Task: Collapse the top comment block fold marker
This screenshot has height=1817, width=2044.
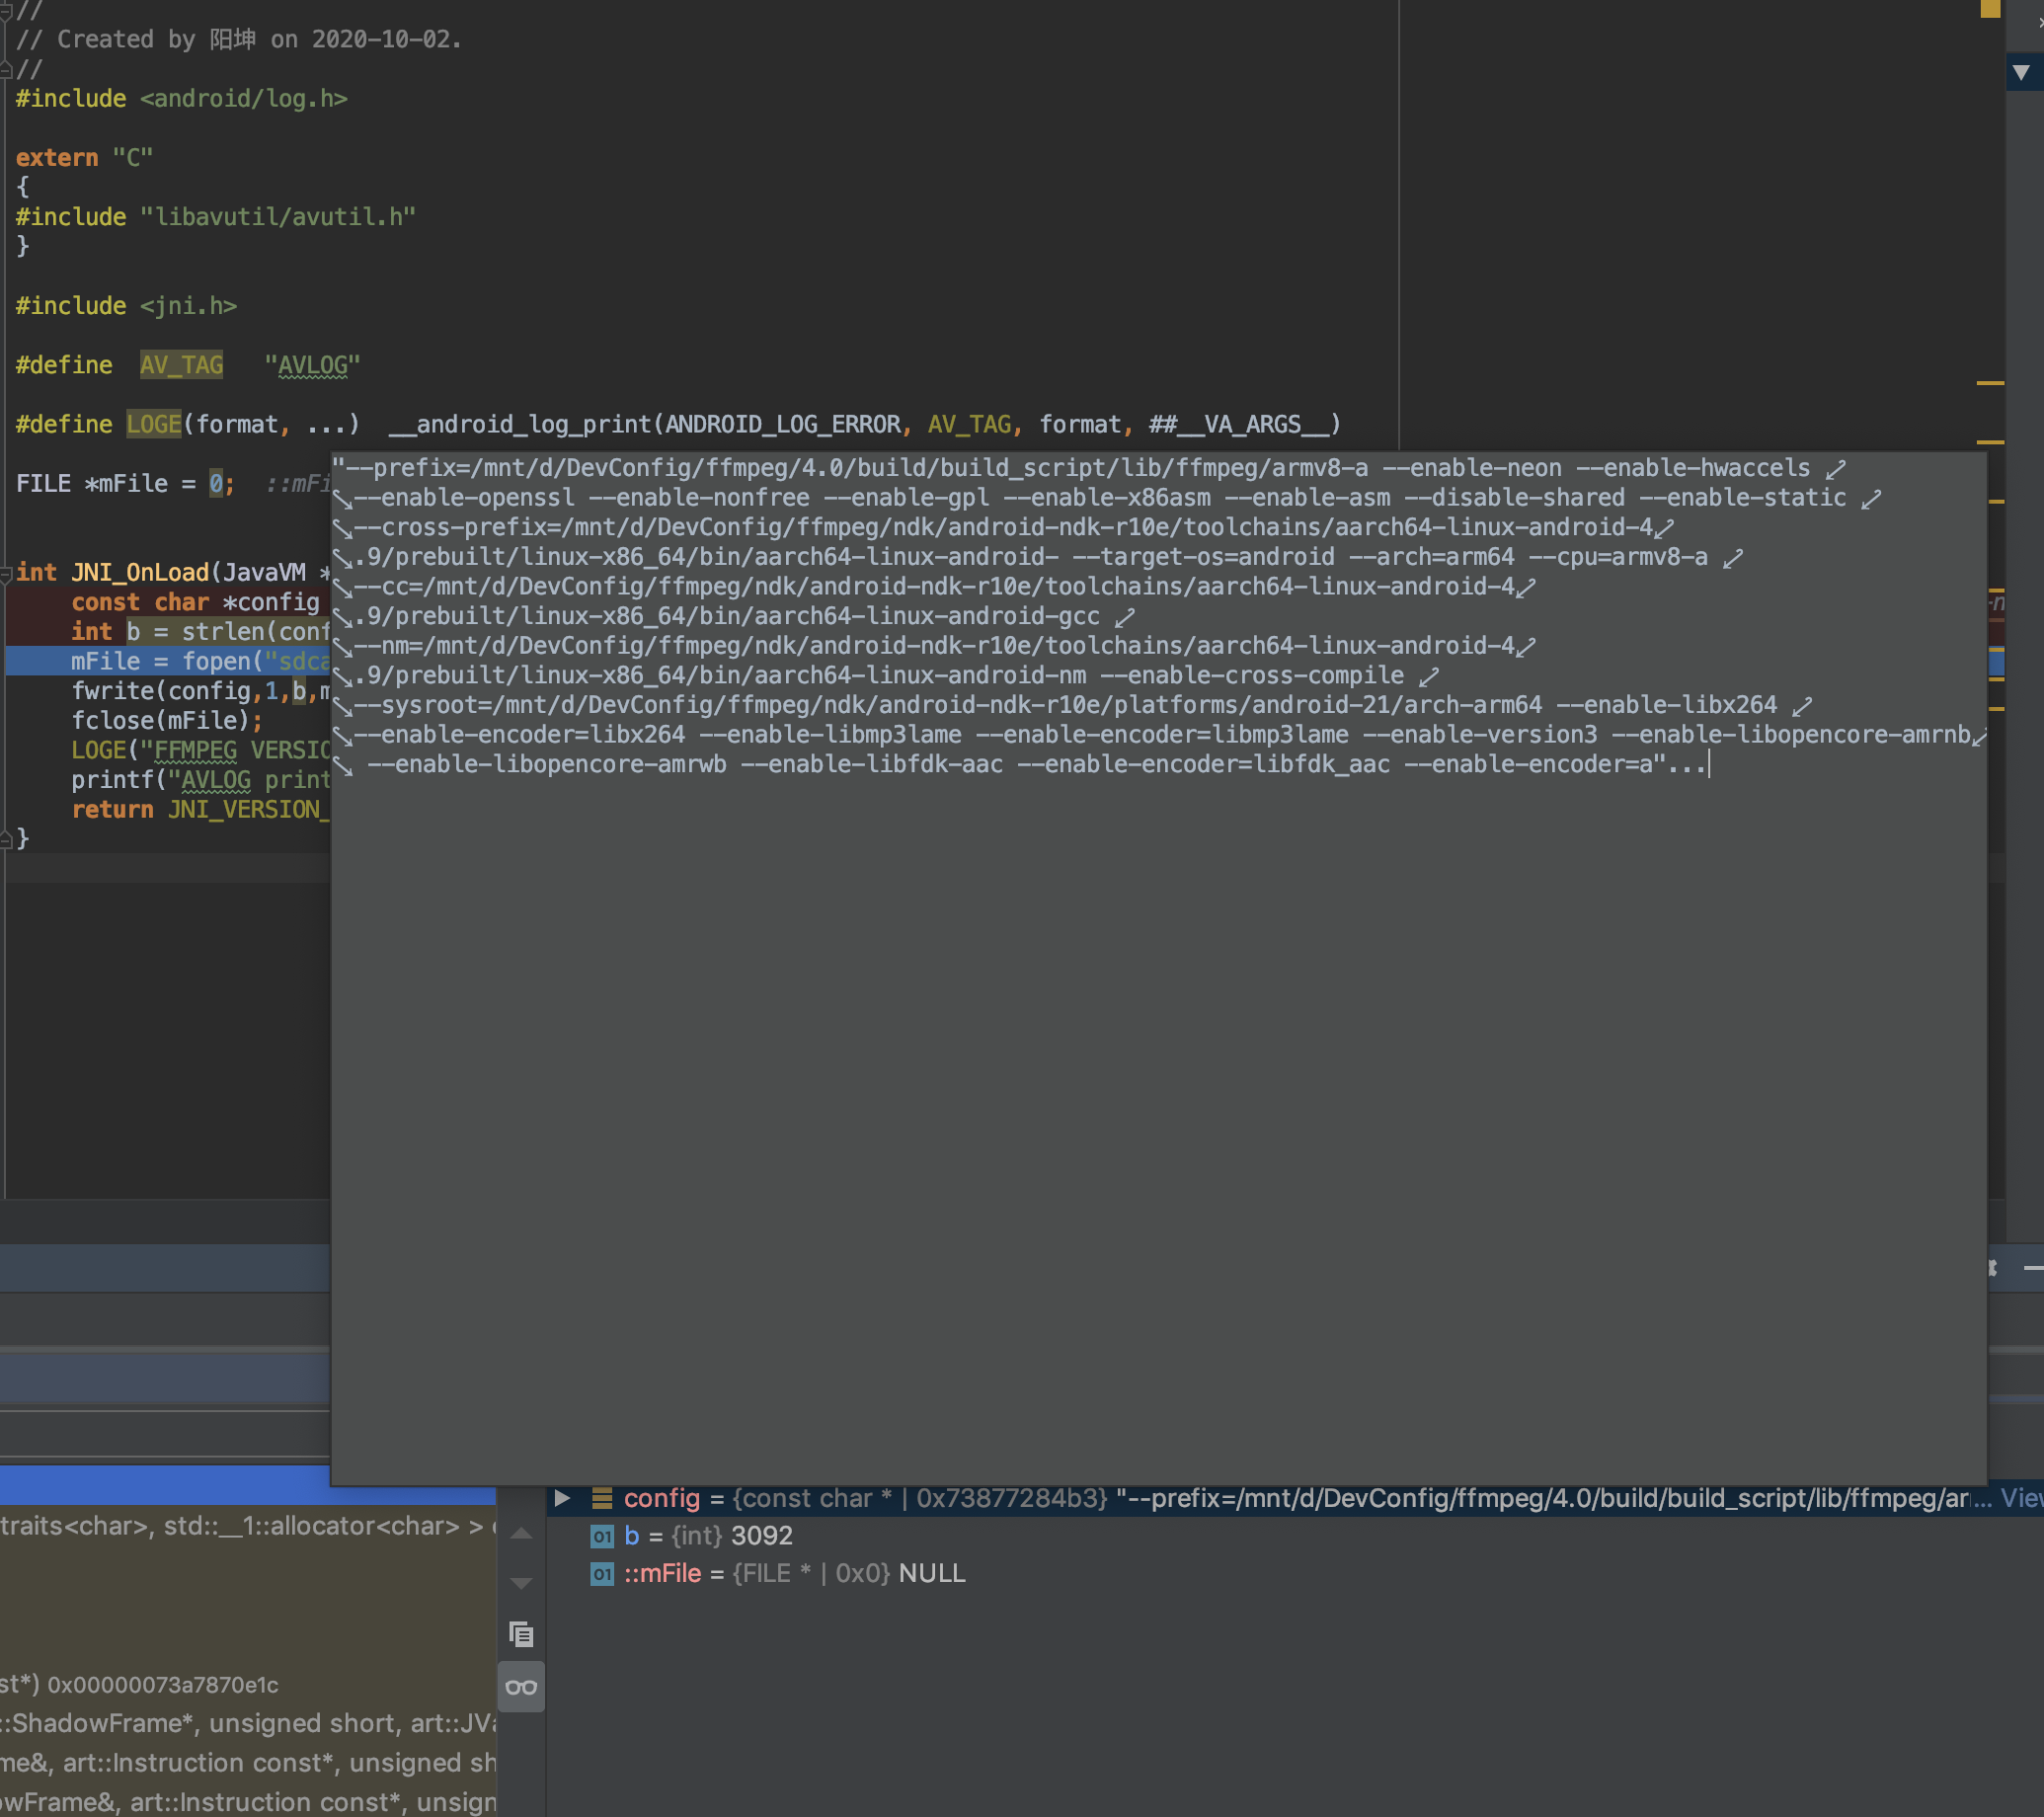Action: pyautogui.click(x=6, y=11)
